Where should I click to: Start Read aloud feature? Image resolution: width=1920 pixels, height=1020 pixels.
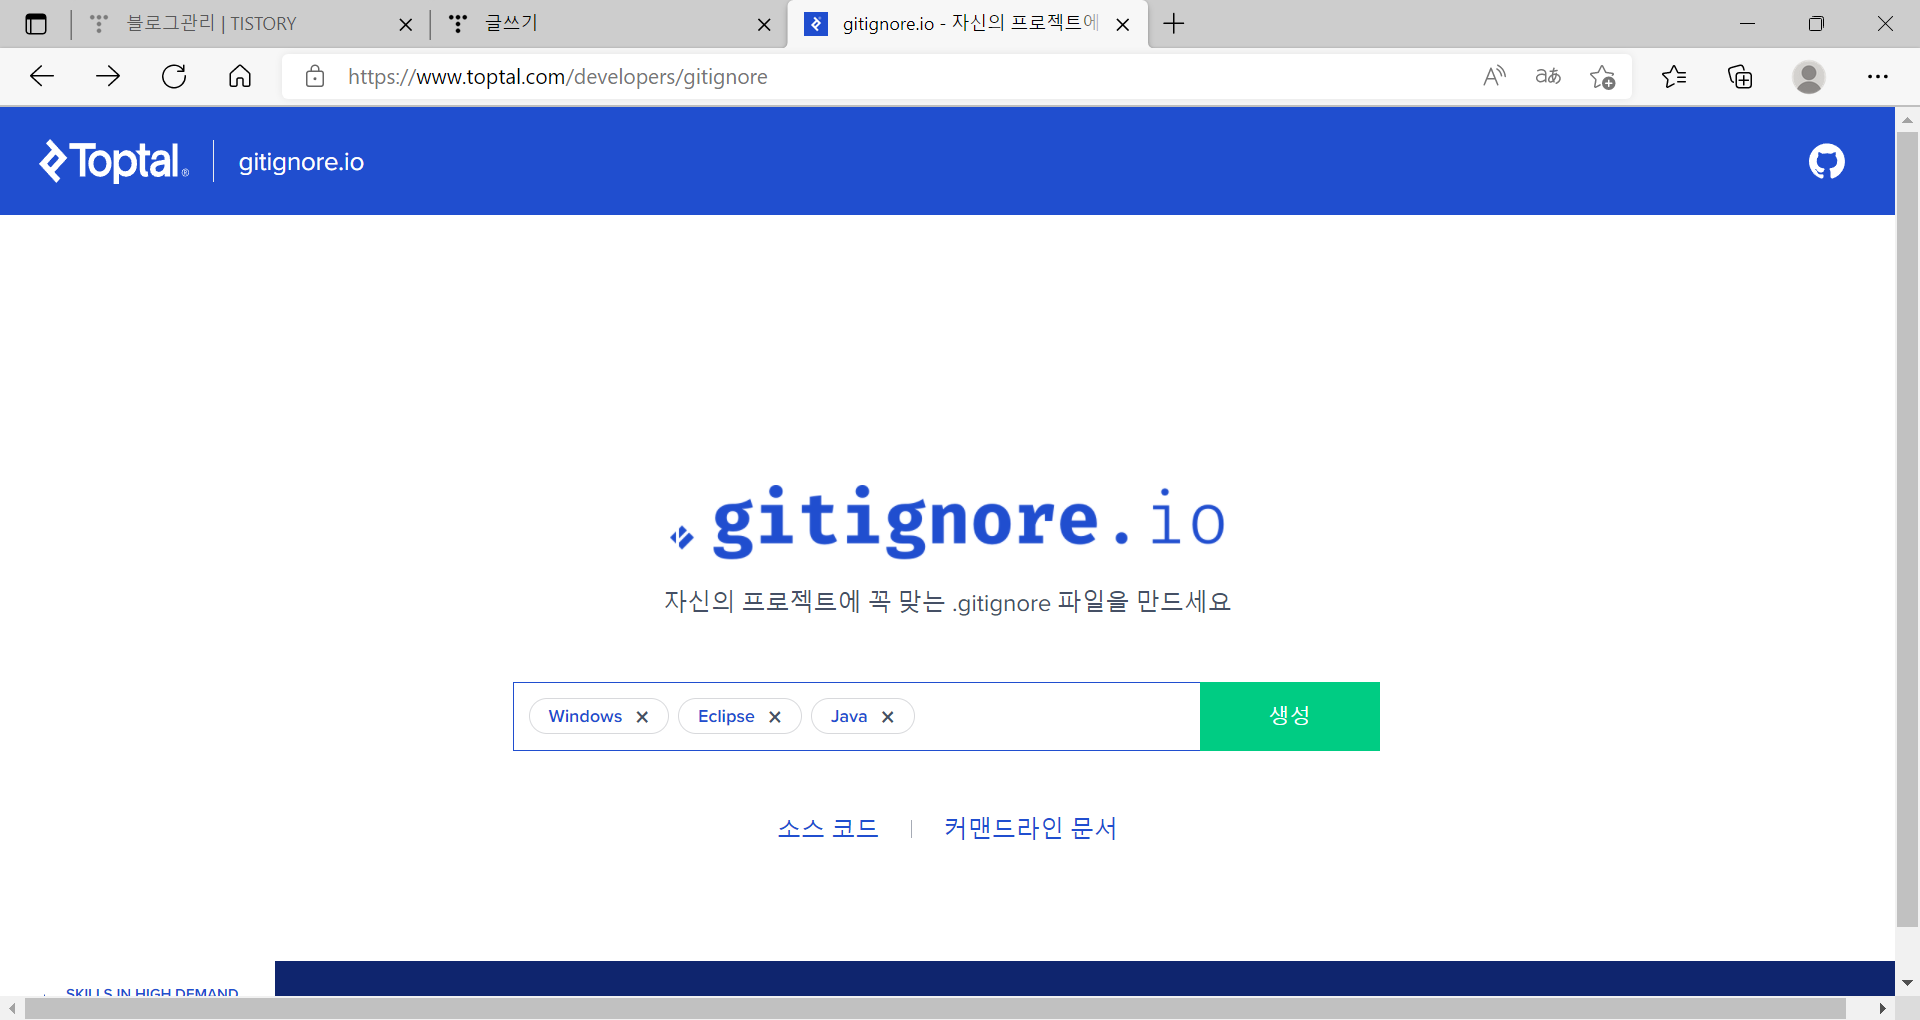pos(1494,76)
